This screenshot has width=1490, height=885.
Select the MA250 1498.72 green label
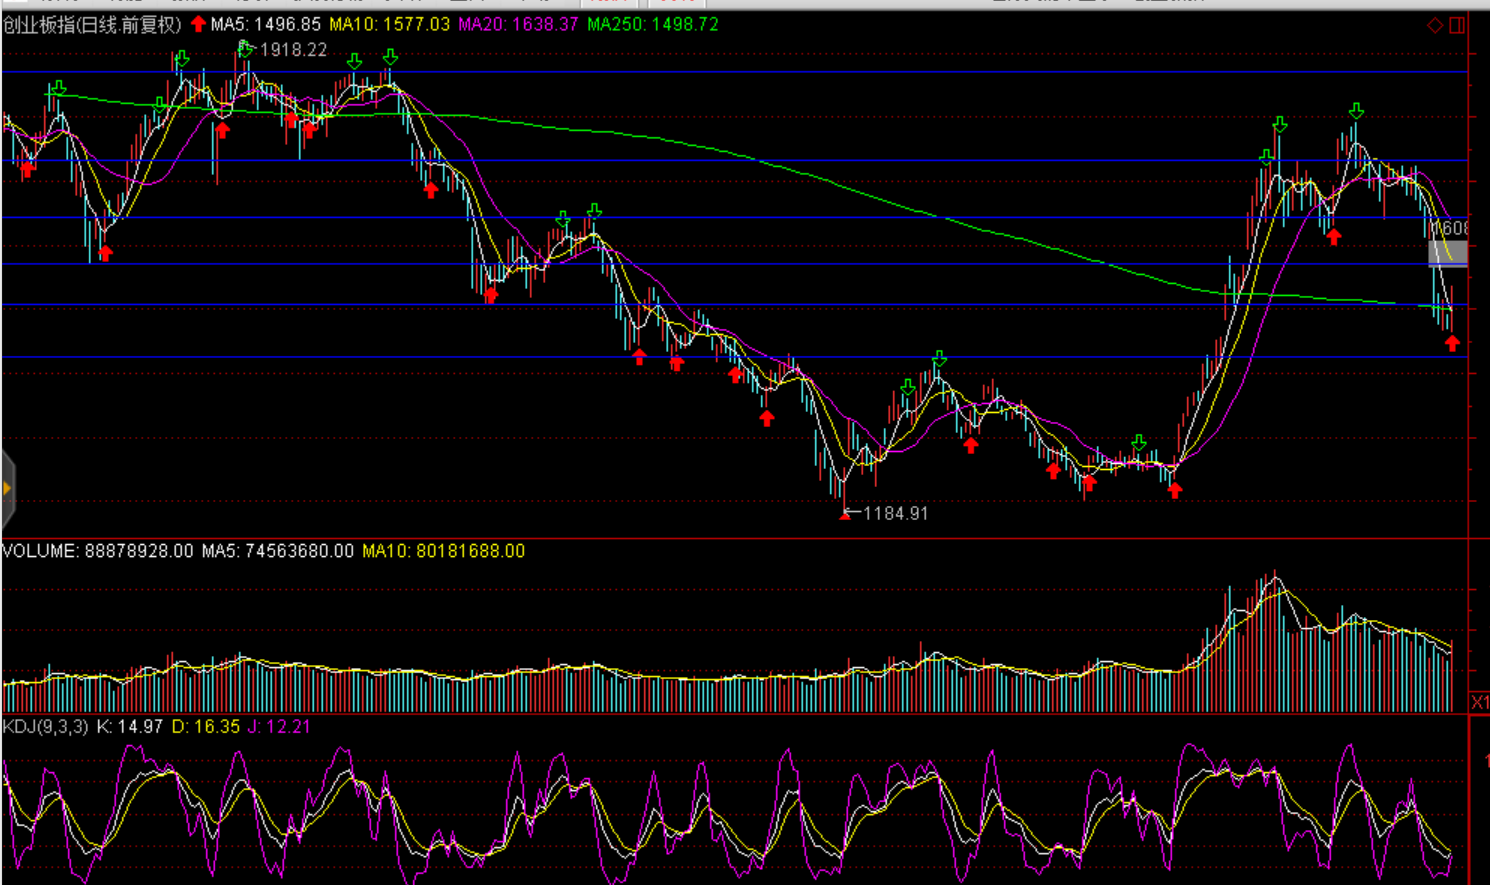click(652, 24)
